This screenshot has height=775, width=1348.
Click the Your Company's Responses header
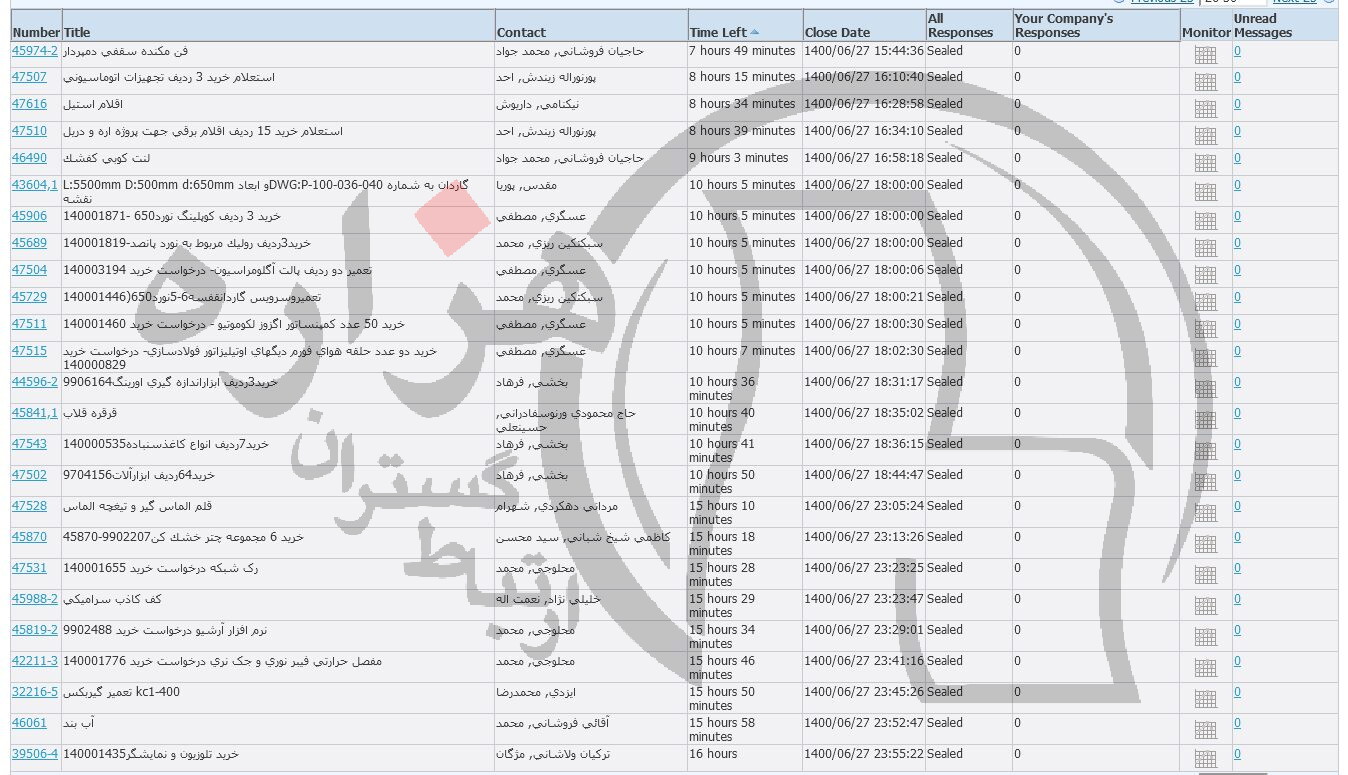pyautogui.click(x=1064, y=25)
